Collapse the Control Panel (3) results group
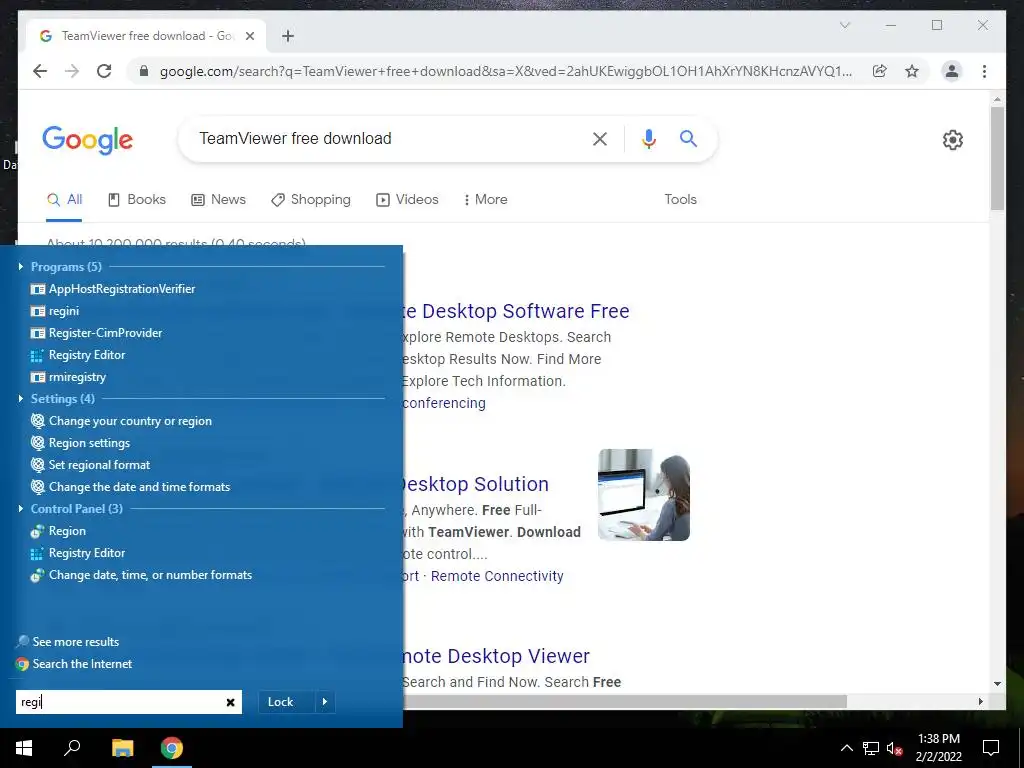This screenshot has height=768, width=1024. point(21,508)
